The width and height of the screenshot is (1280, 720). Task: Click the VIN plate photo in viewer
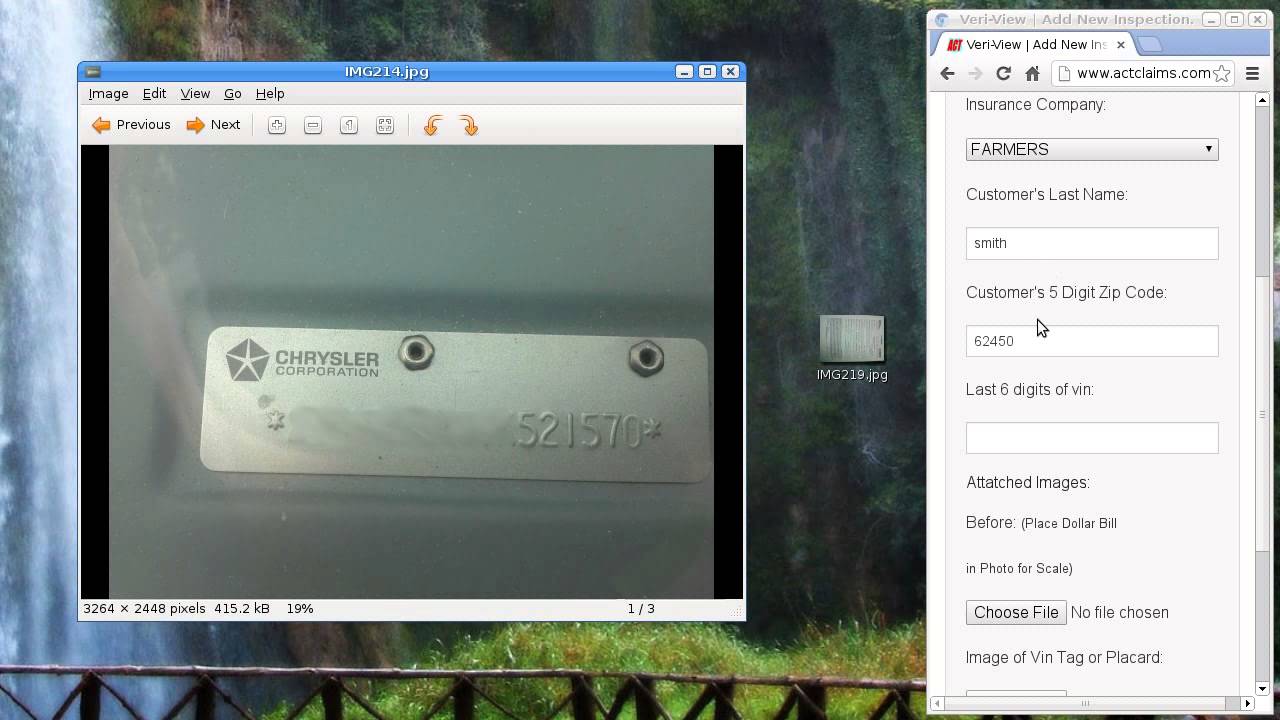click(411, 372)
